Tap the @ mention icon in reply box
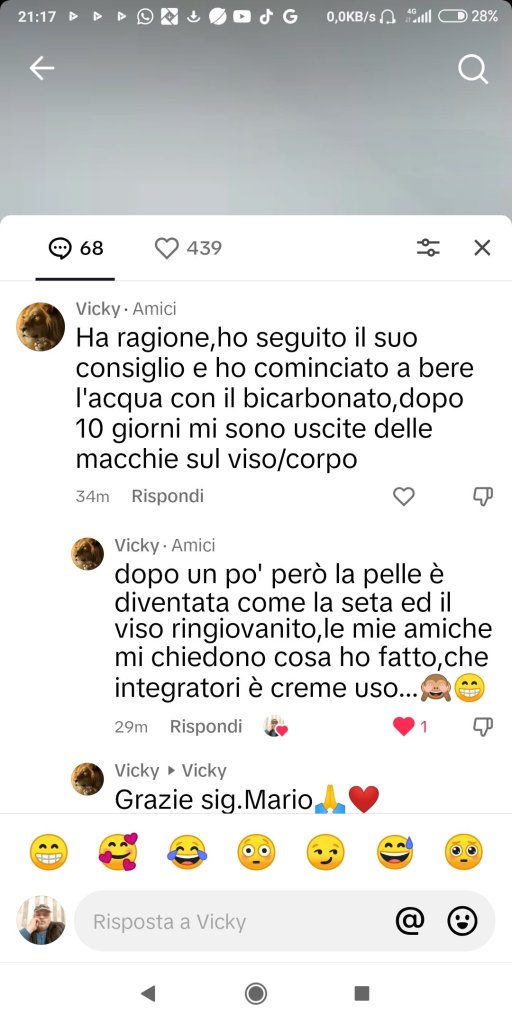Image resolution: width=512 pixels, height=1024 pixels. (x=410, y=921)
